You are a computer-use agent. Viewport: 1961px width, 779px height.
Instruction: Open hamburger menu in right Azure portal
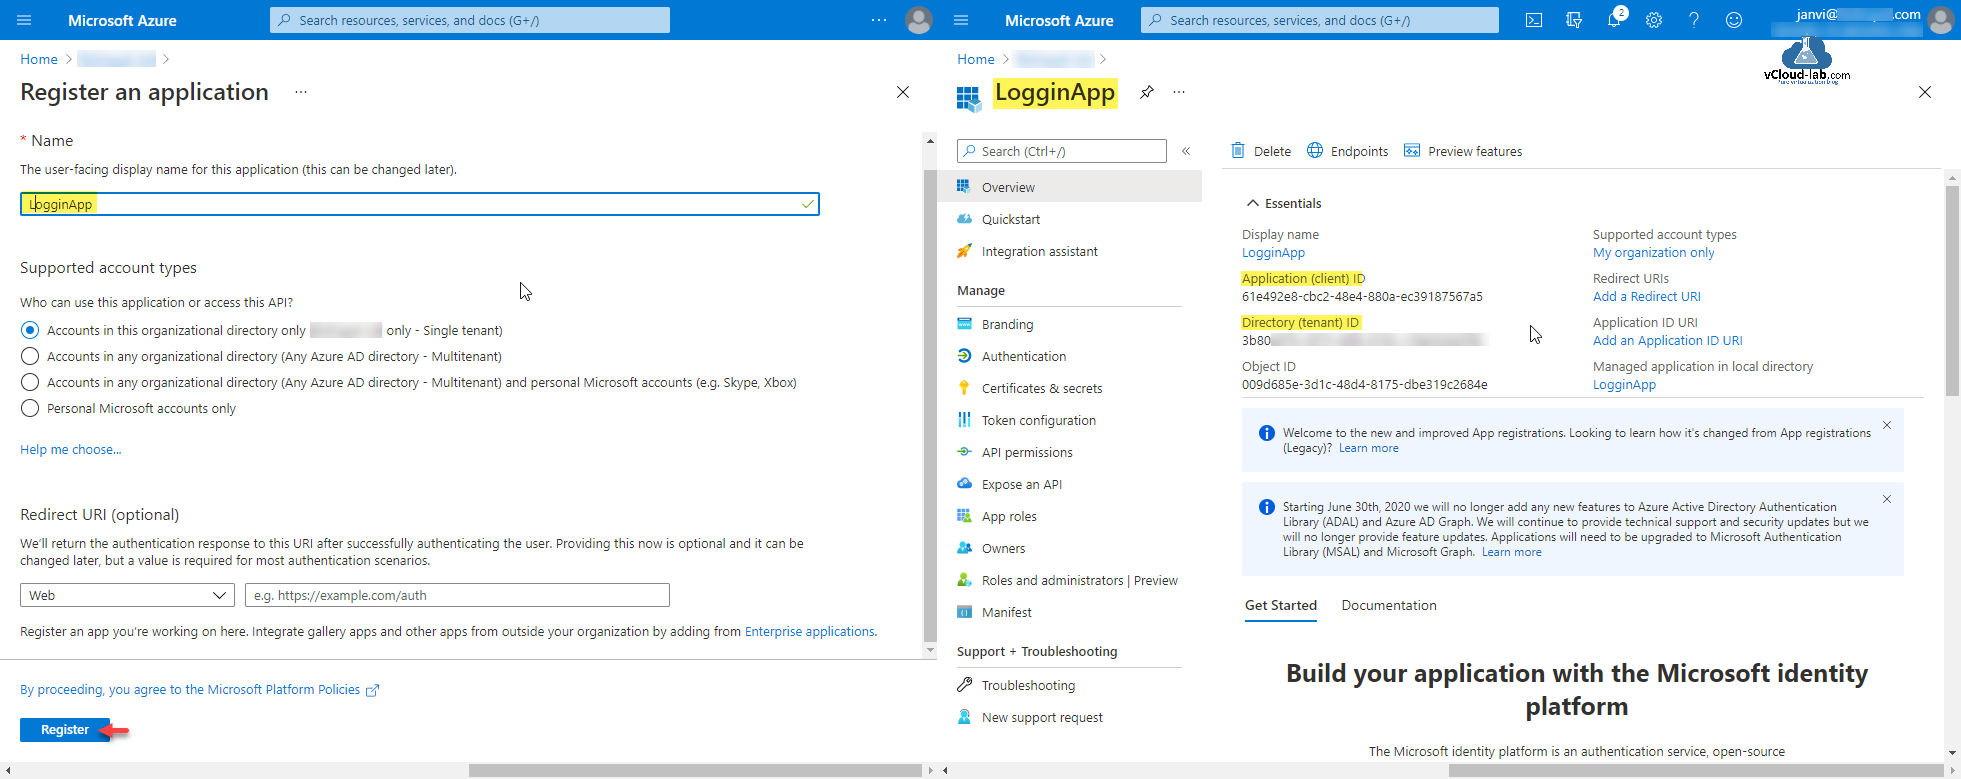pyautogui.click(x=961, y=20)
